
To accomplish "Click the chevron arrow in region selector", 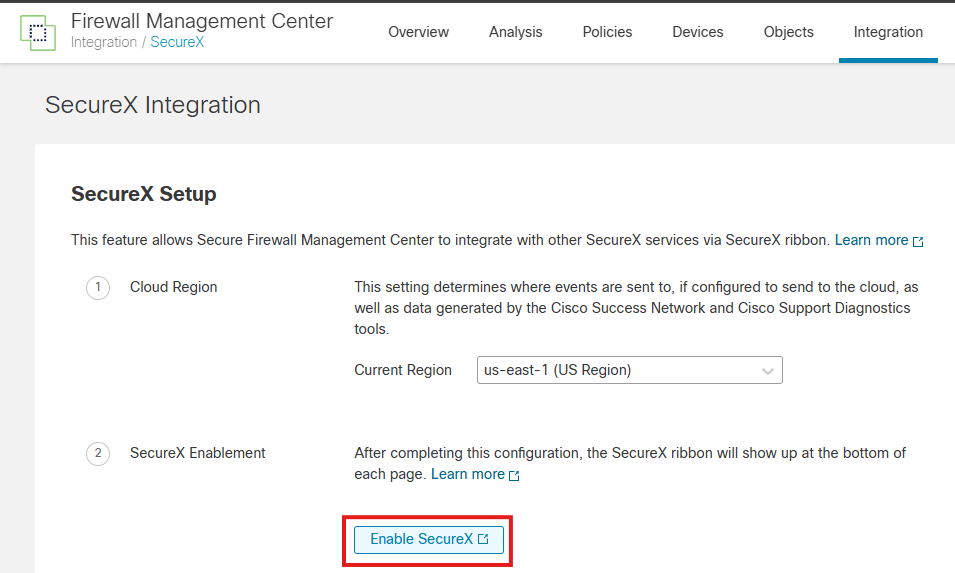I will click(768, 371).
